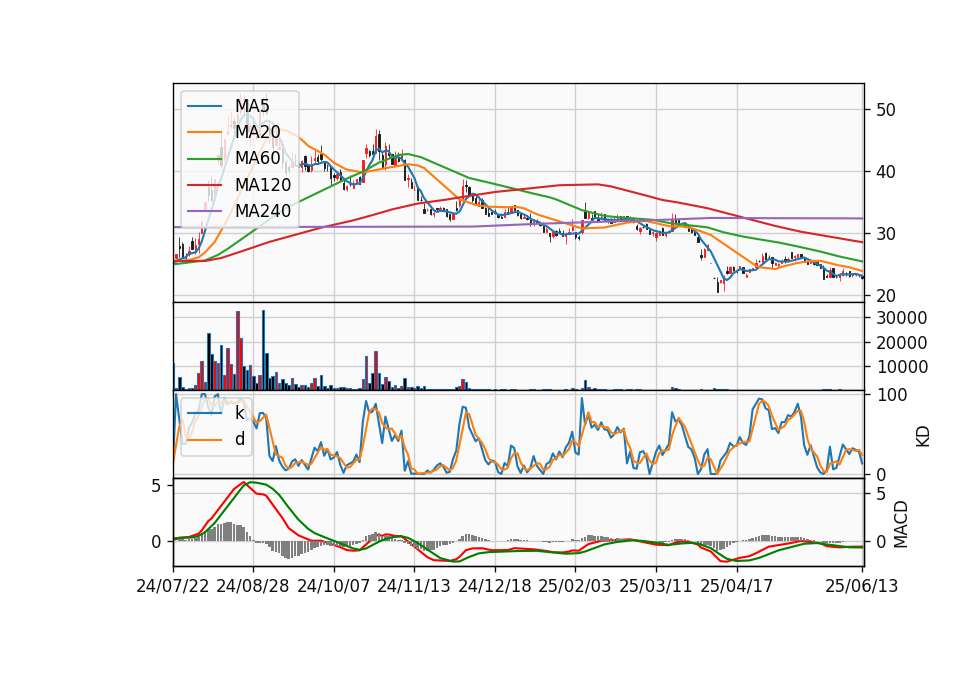
Task: Click the KD axis value 100
Action: (892, 395)
